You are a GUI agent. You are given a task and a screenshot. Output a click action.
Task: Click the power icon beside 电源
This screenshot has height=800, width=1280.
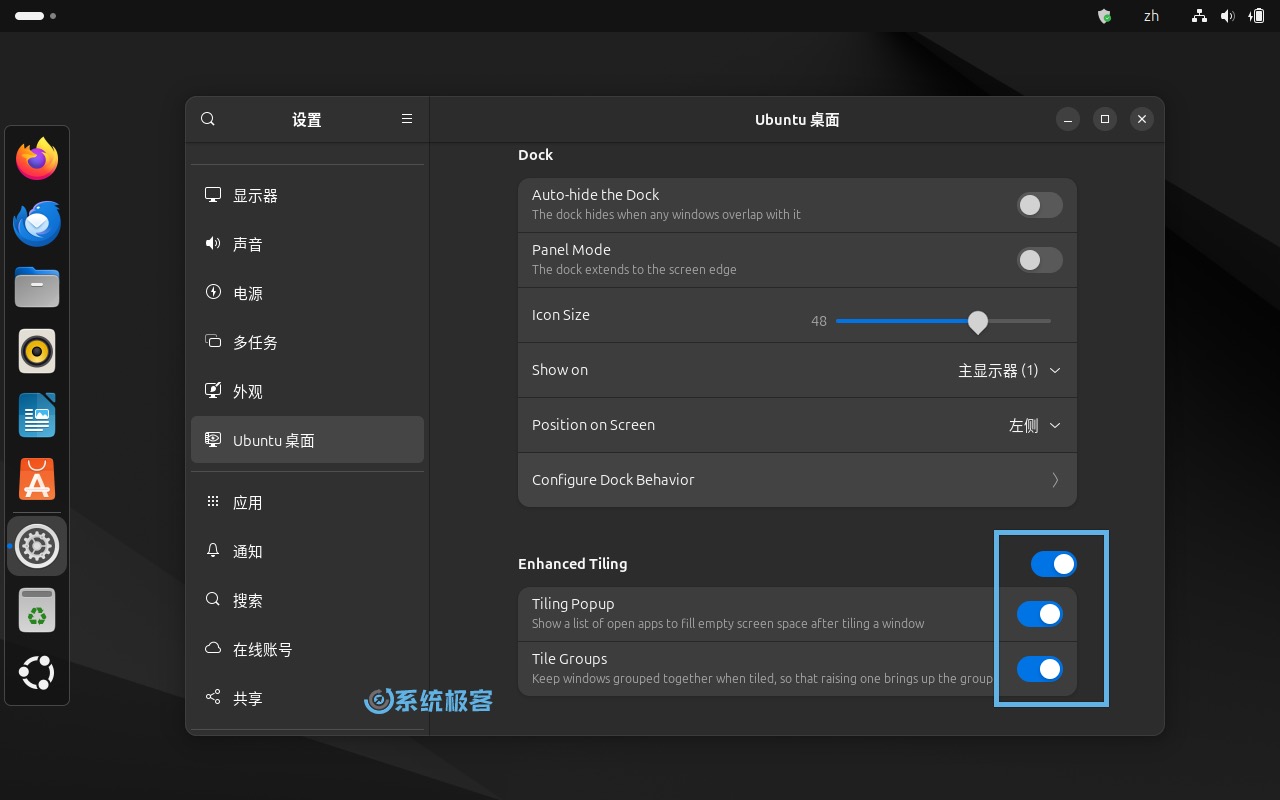coord(213,293)
